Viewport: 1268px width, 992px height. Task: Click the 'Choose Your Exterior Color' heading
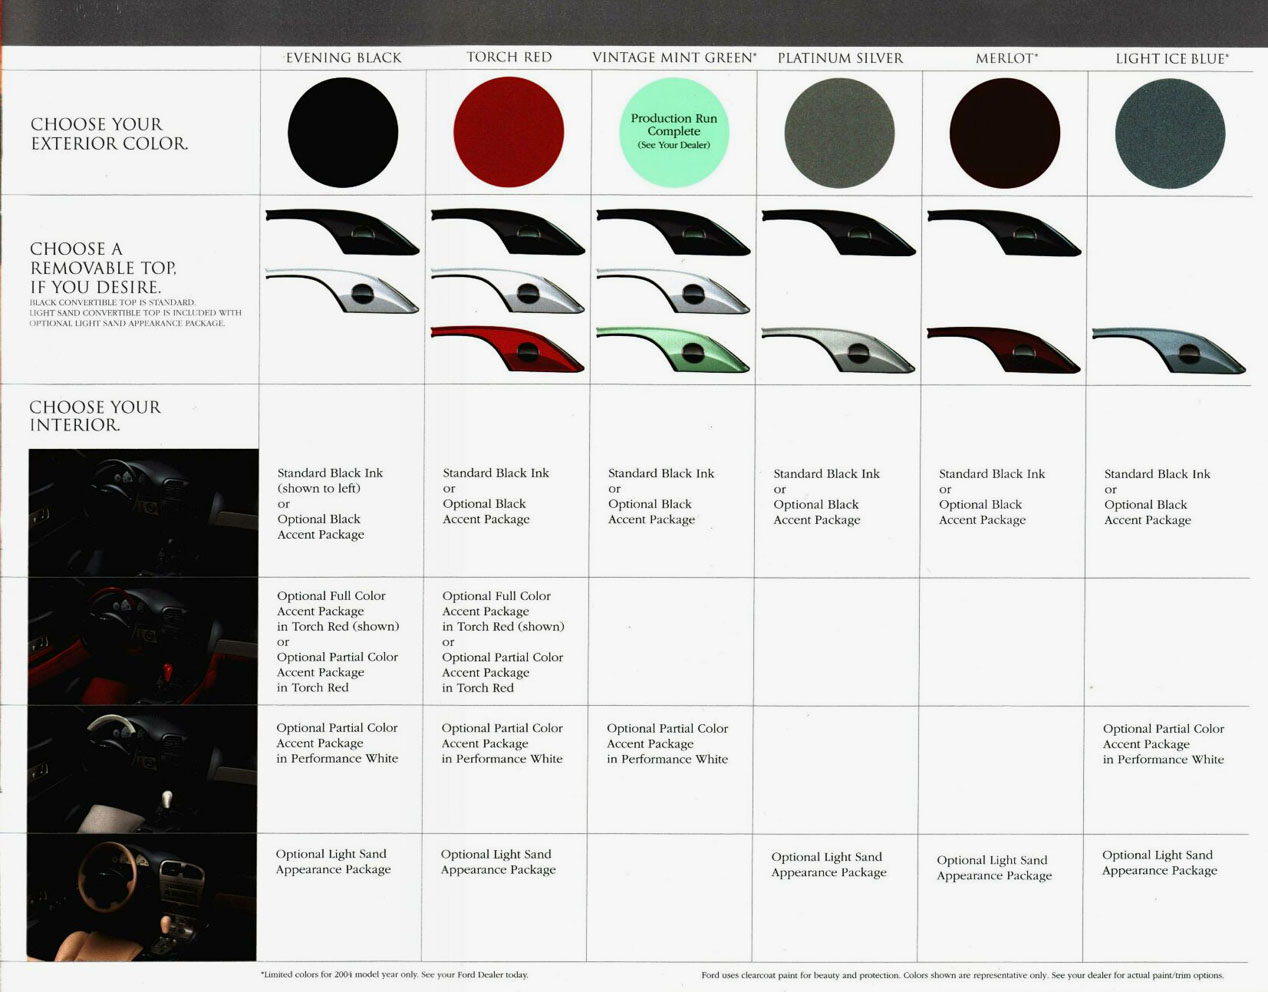[109, 133]
